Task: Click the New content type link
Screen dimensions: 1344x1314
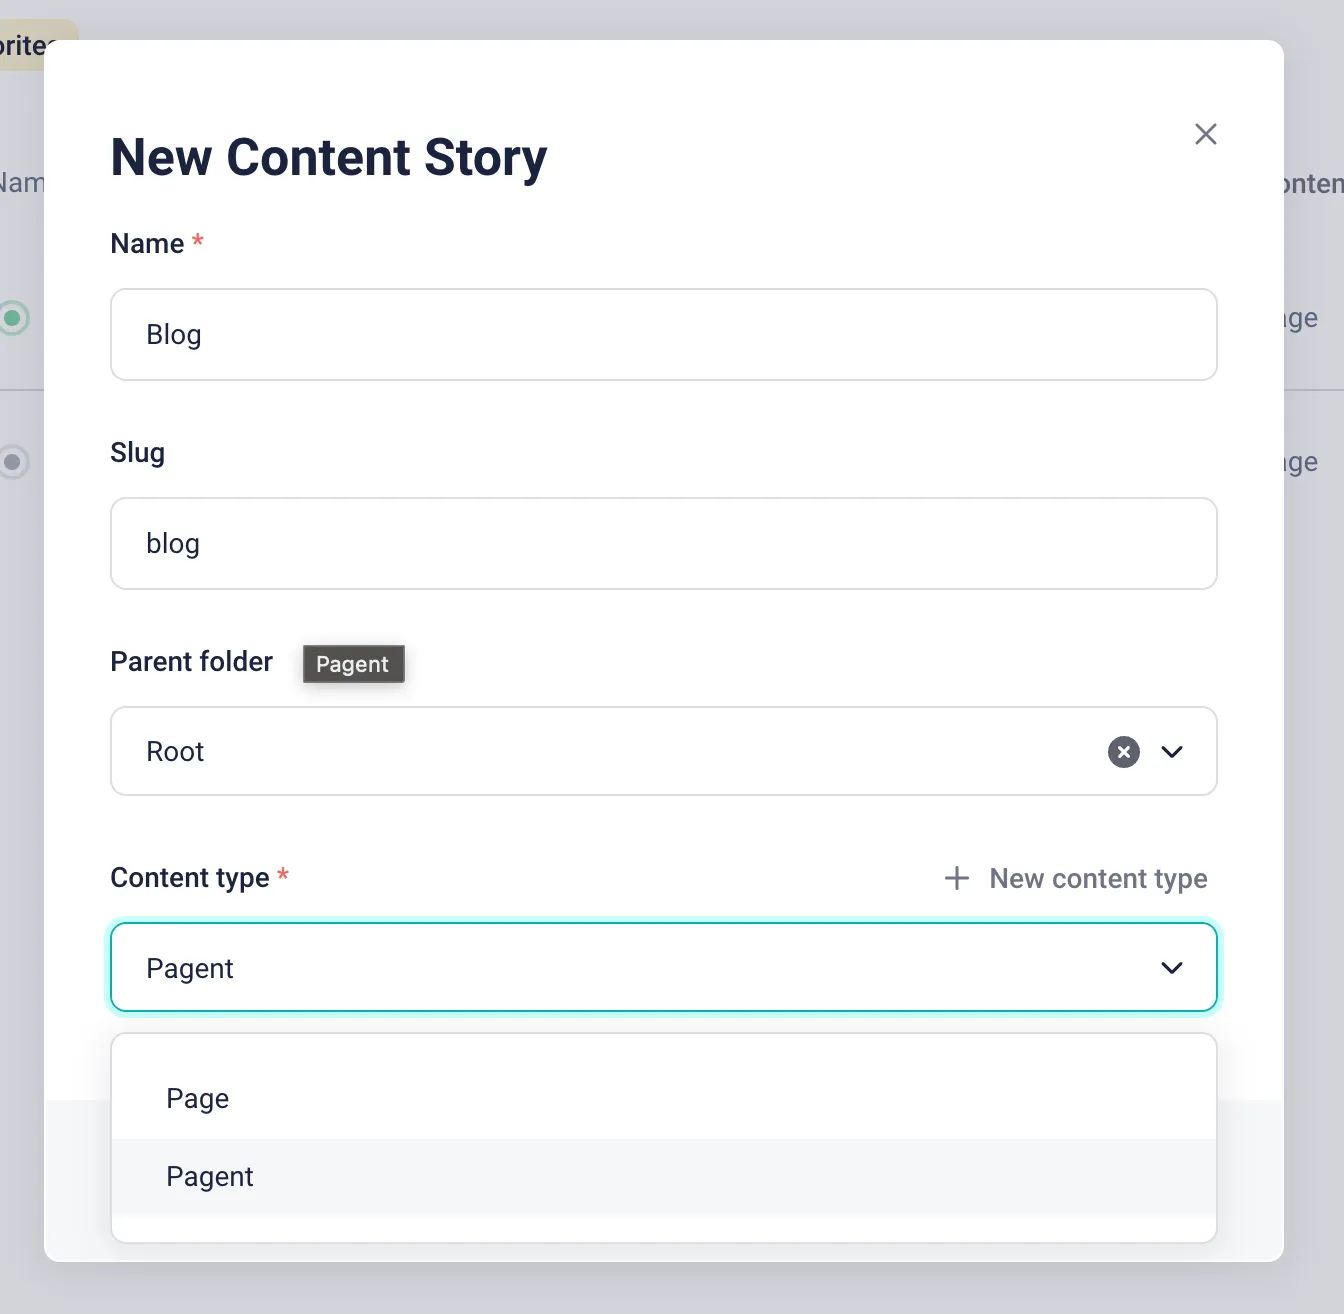Action: coord(1098,878)
